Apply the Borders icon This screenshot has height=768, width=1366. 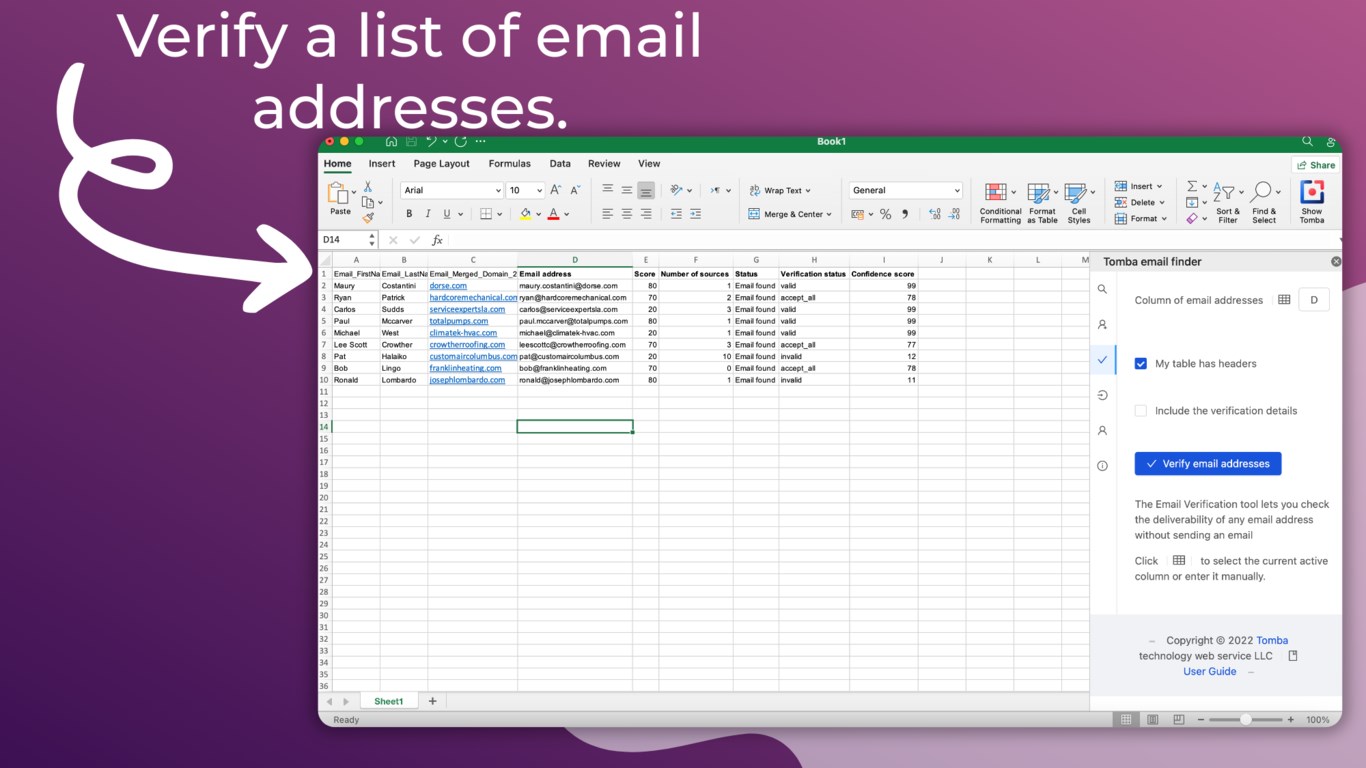coord(485,214)
